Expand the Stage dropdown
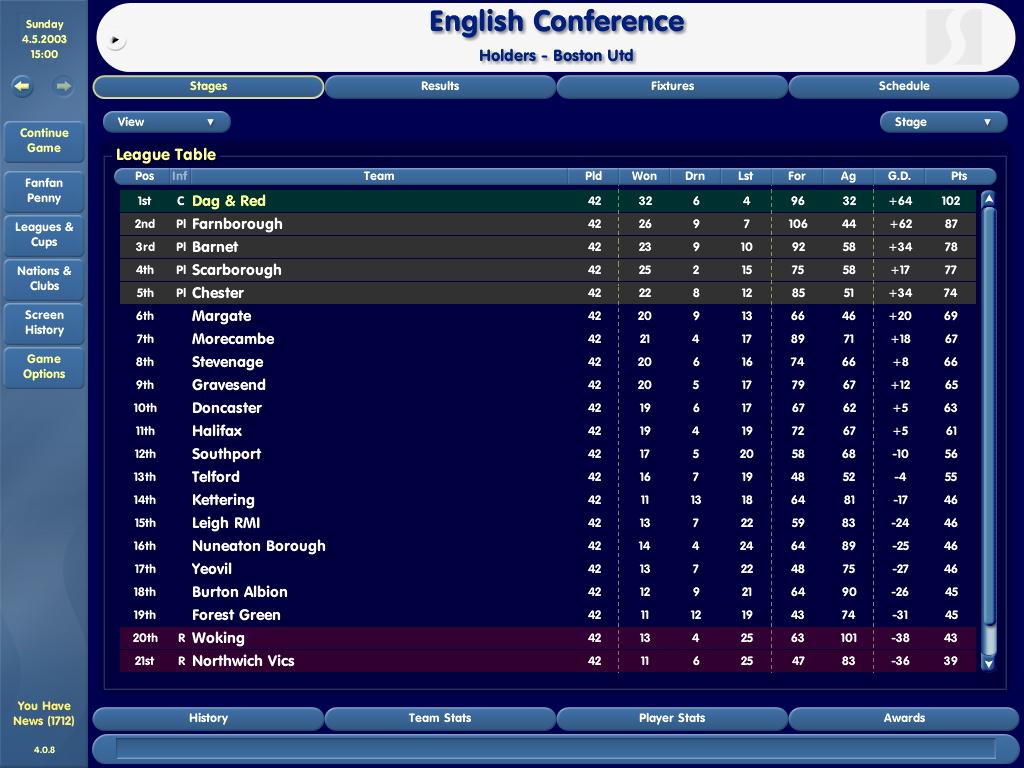The height and width of the screenshot is (768, 1024). pos(942,122)
